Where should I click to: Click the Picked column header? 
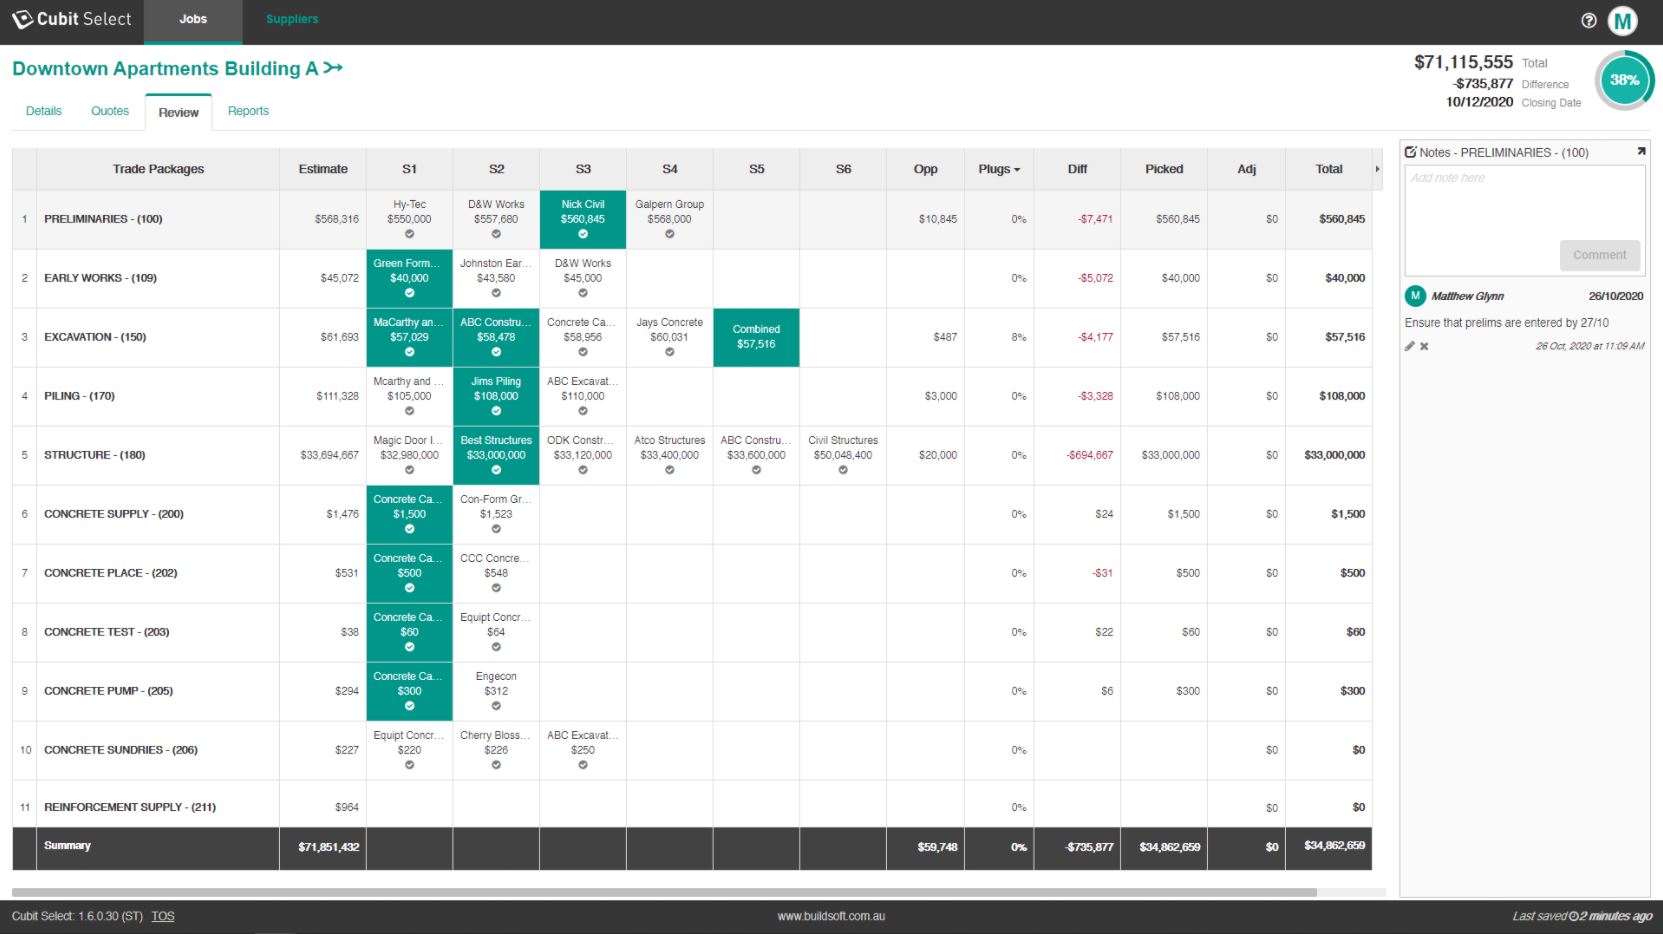point(1164,169)
